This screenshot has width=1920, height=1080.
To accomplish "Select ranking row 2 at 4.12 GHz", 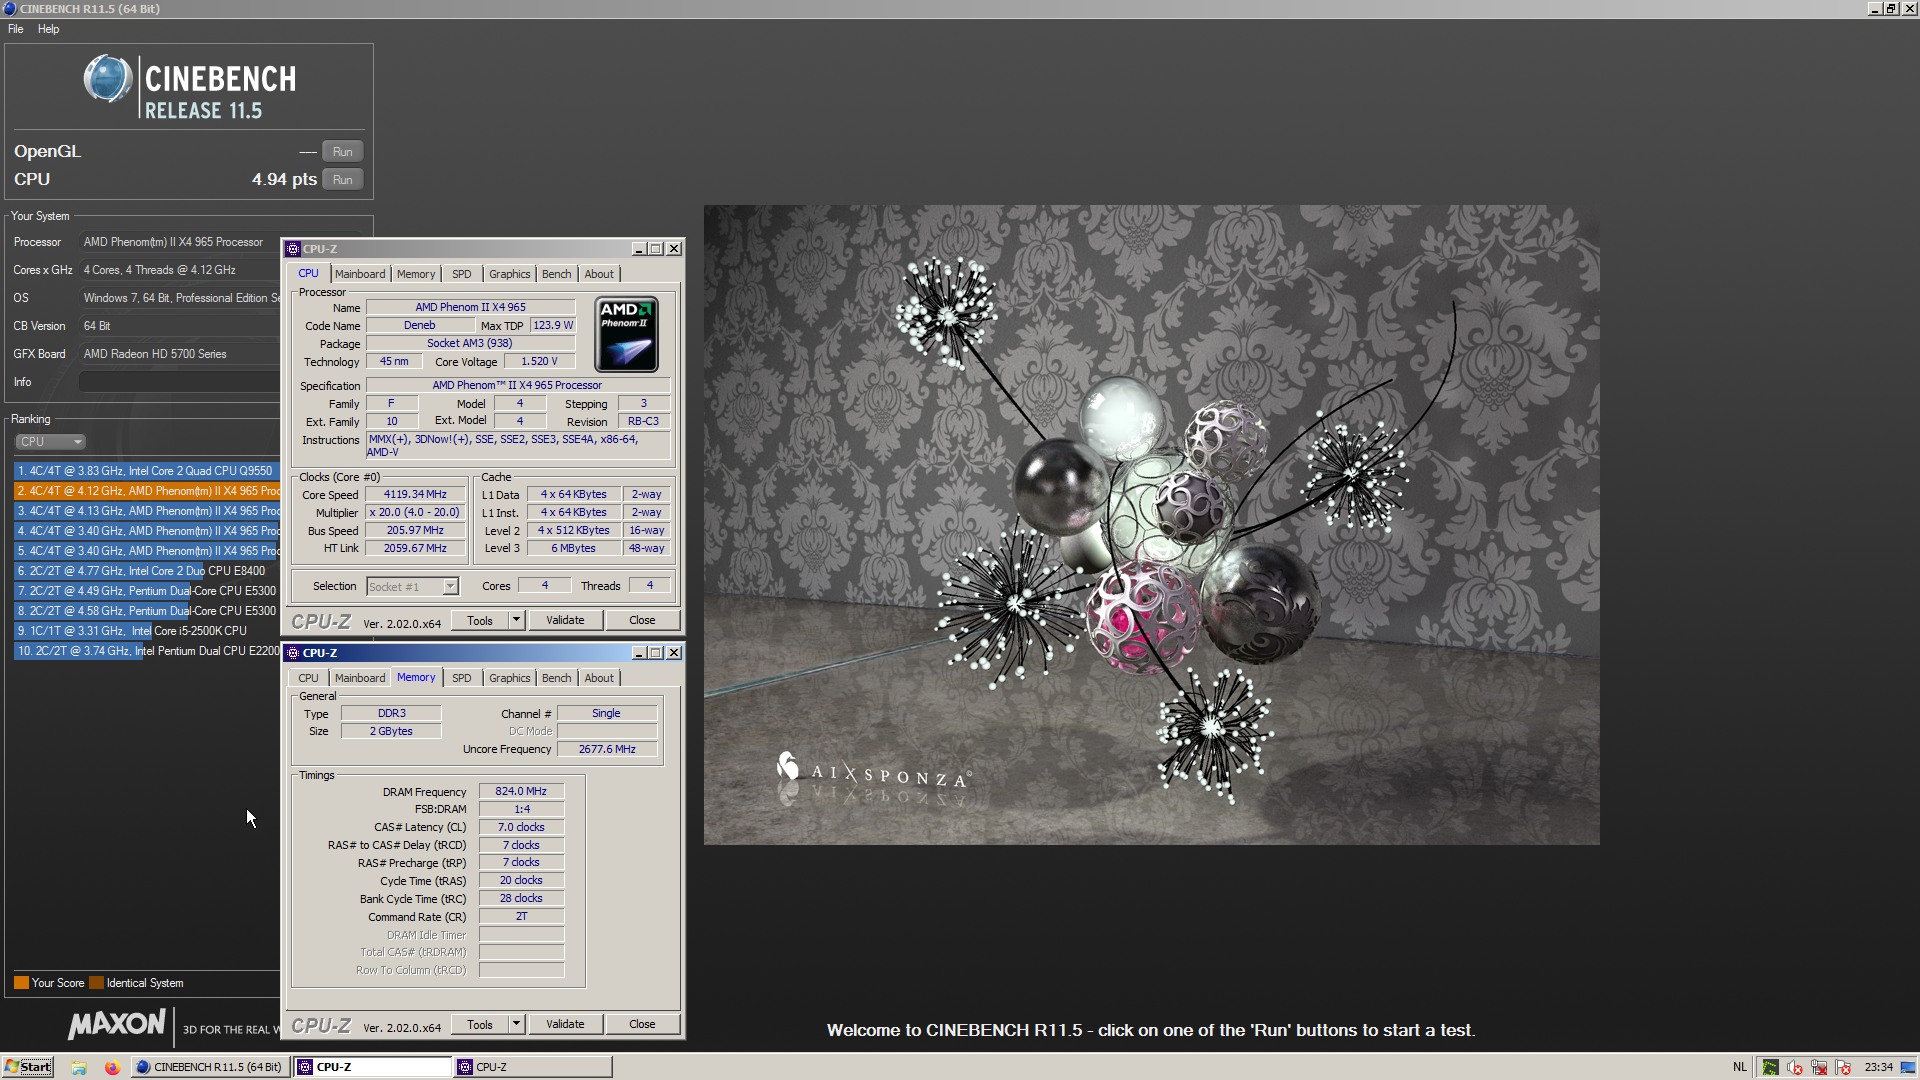I will tap(147, 491).
